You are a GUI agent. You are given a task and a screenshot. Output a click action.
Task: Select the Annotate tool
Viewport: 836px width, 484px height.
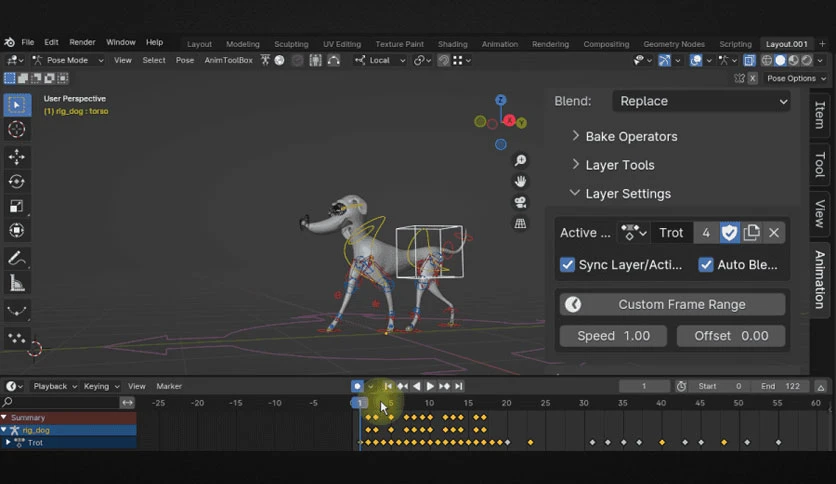click(x=17, y=259)
